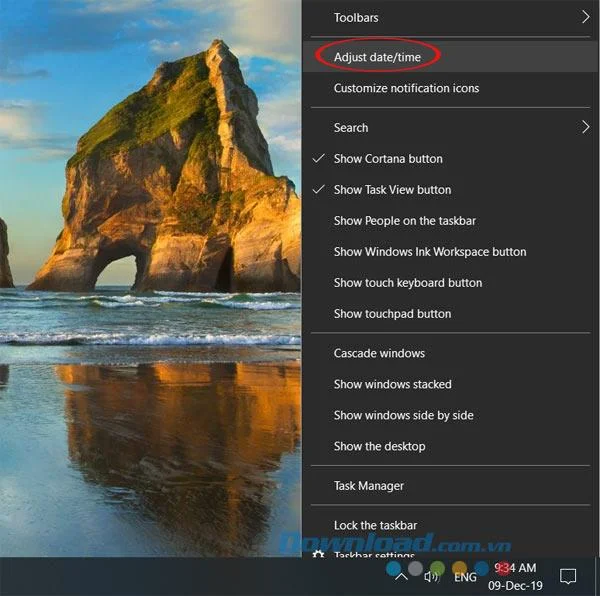The image size is (600, 596).
Task: Enable Show touchpad button
Action: [x=450, y=314]
